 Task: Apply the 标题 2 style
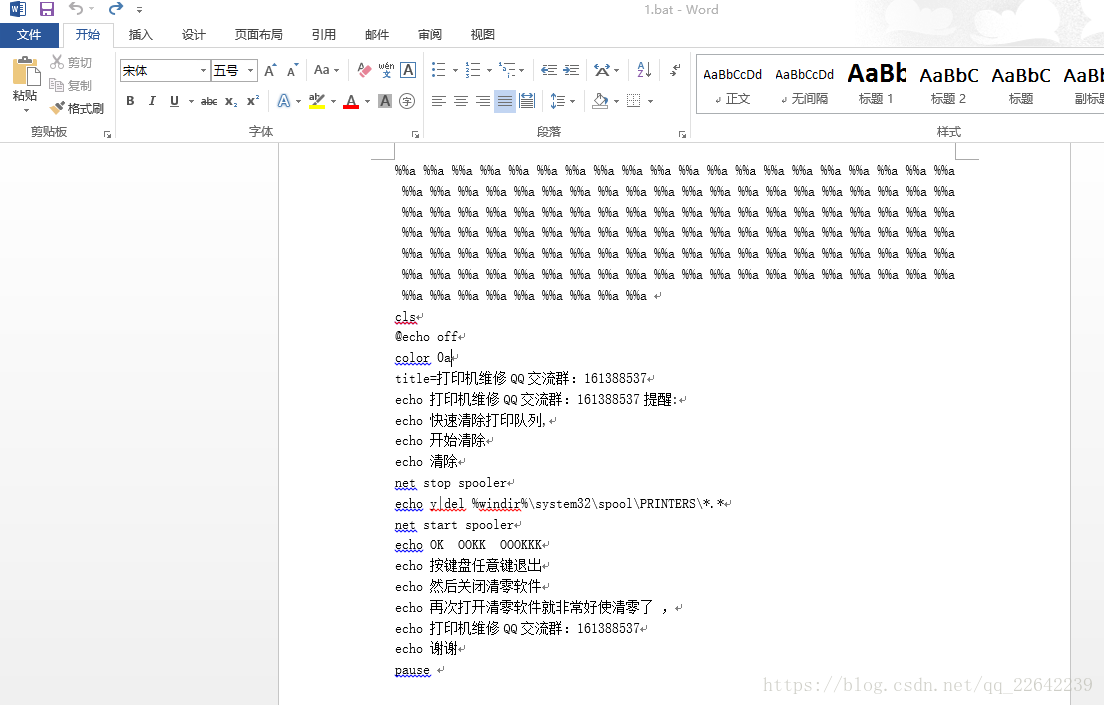[x=948, y=85]
